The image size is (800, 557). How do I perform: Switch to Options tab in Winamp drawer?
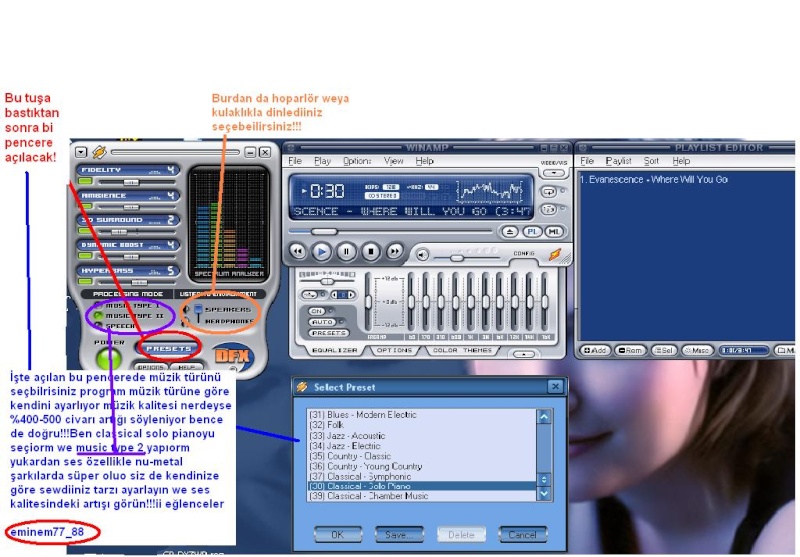(394, 350)
